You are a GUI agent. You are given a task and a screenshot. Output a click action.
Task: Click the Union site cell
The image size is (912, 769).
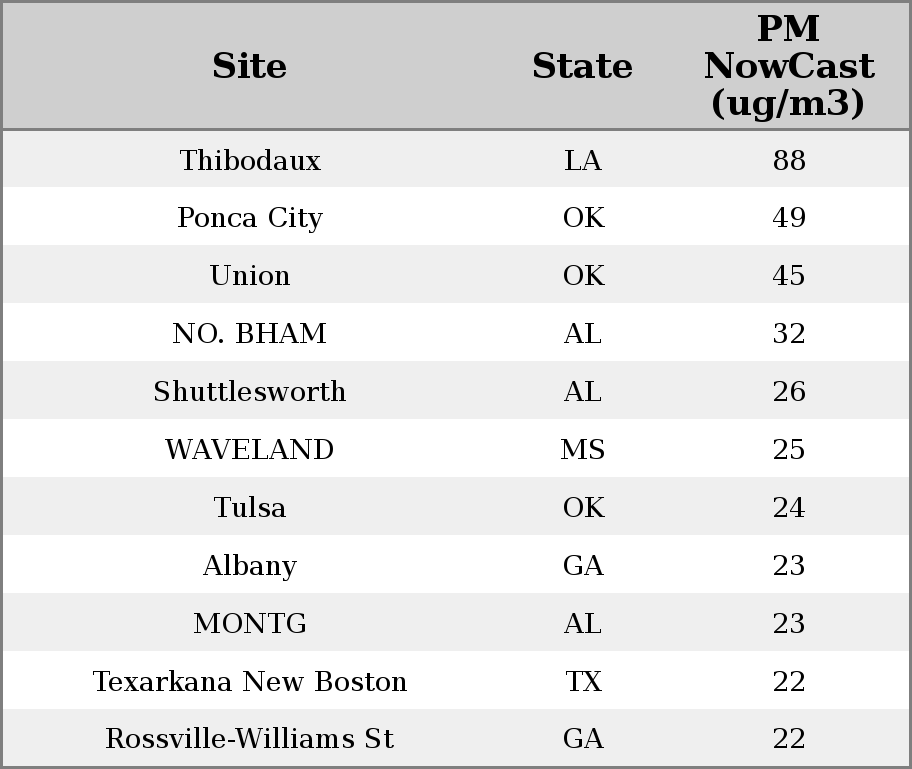point(250,276)
